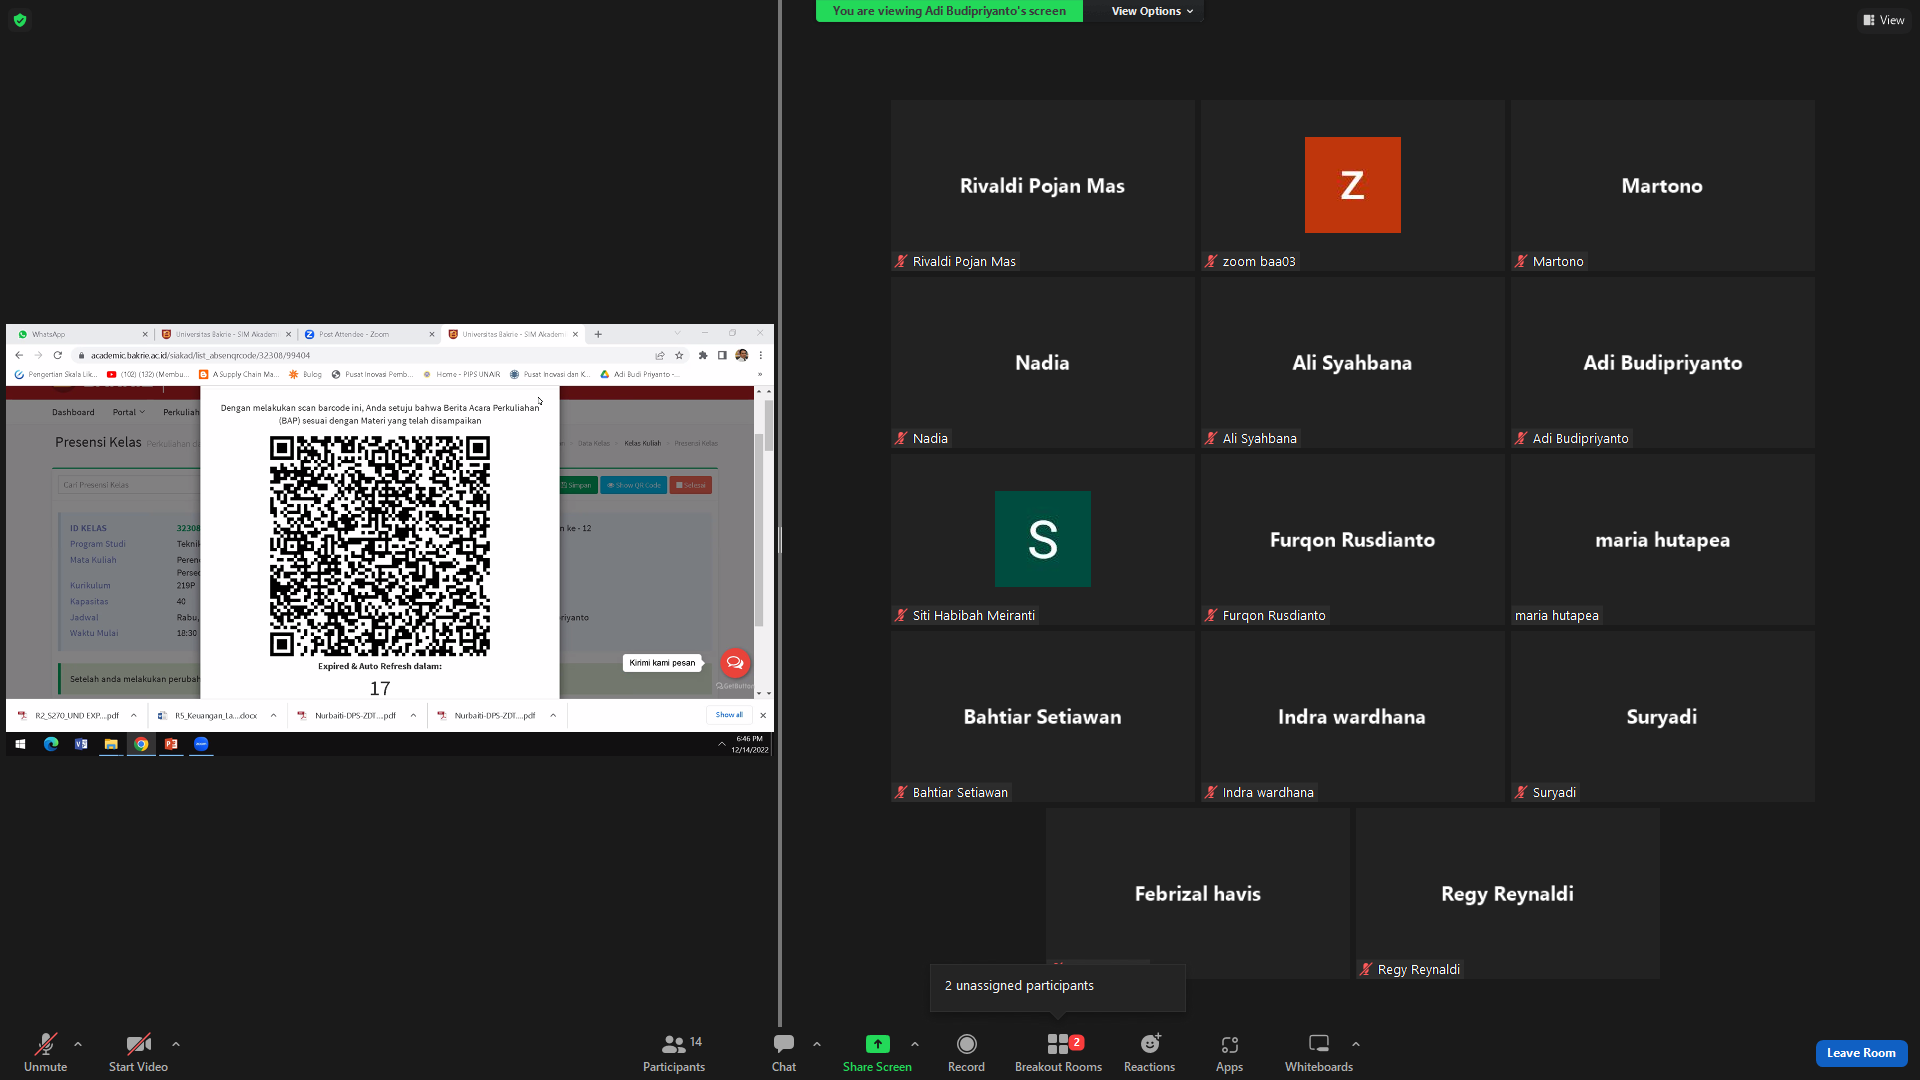The width and height of the screenshot is (1920, 1080).
Task: Start Video in the Zoom toolbar
Action: pyautogui.click(x=138, y=1052)
